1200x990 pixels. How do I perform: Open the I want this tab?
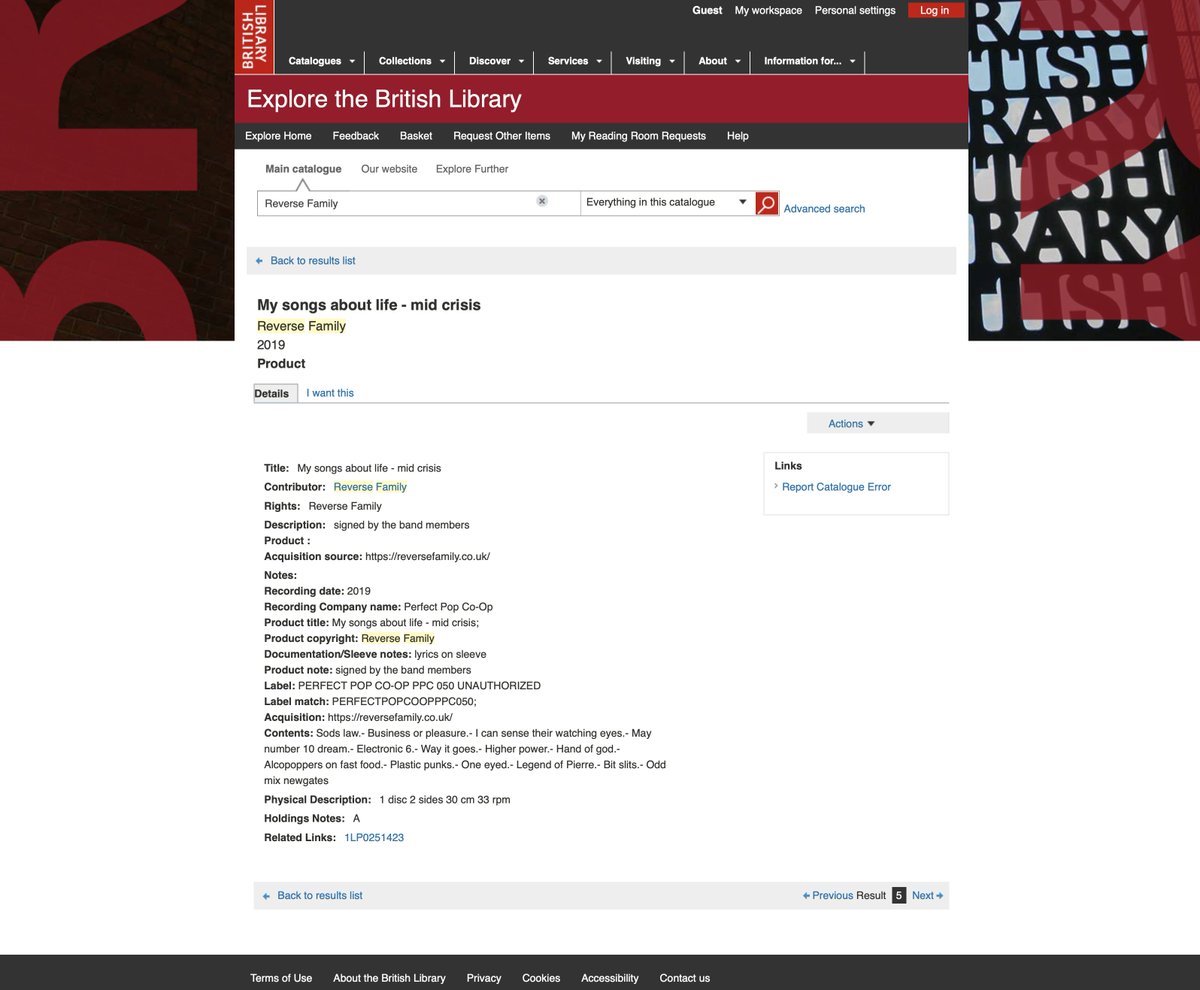(330, 393)
